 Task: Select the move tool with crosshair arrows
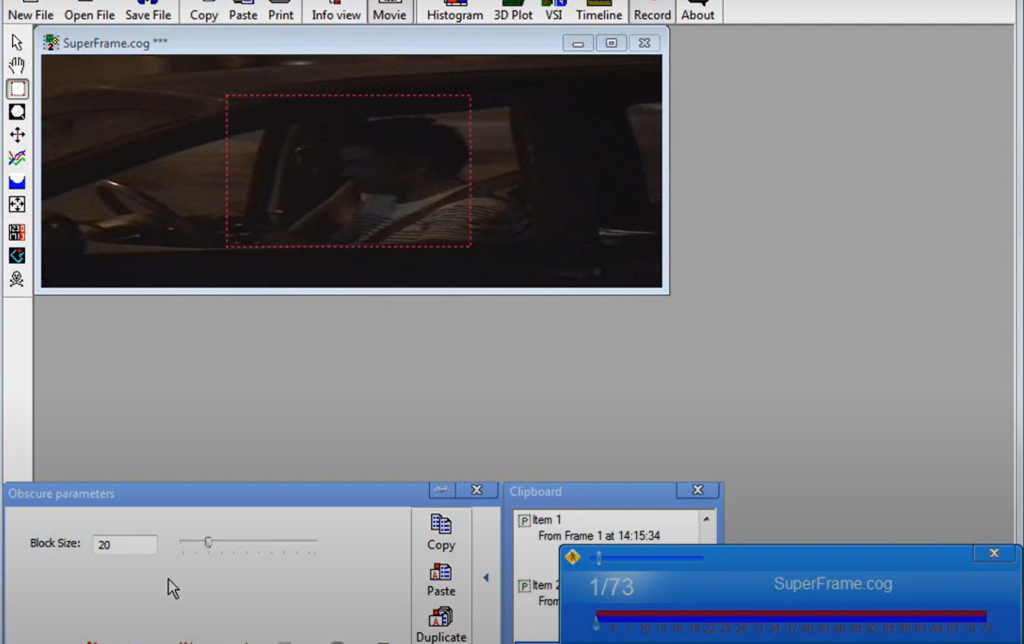(16, 134)
